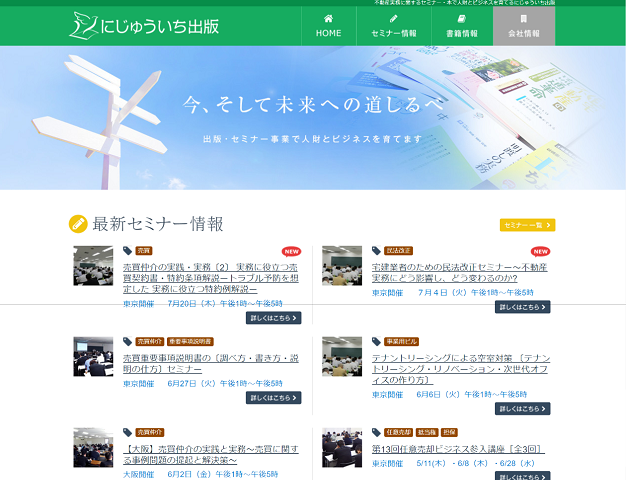Viewport: 626px width, 480px height.
Task: Open thumbnail of 第13回任意売却 seminar
Action: 342,447
